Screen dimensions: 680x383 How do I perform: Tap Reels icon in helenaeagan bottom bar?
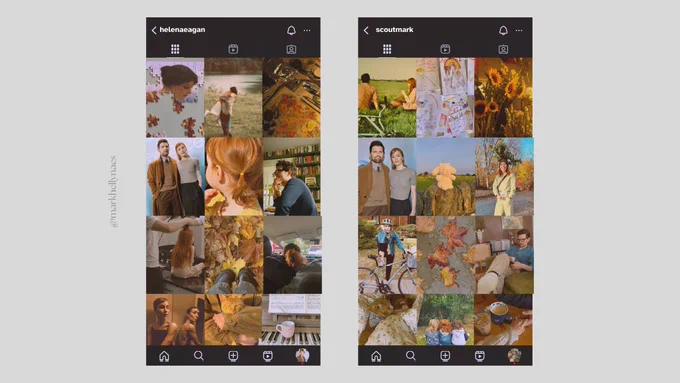pos(268,356)
